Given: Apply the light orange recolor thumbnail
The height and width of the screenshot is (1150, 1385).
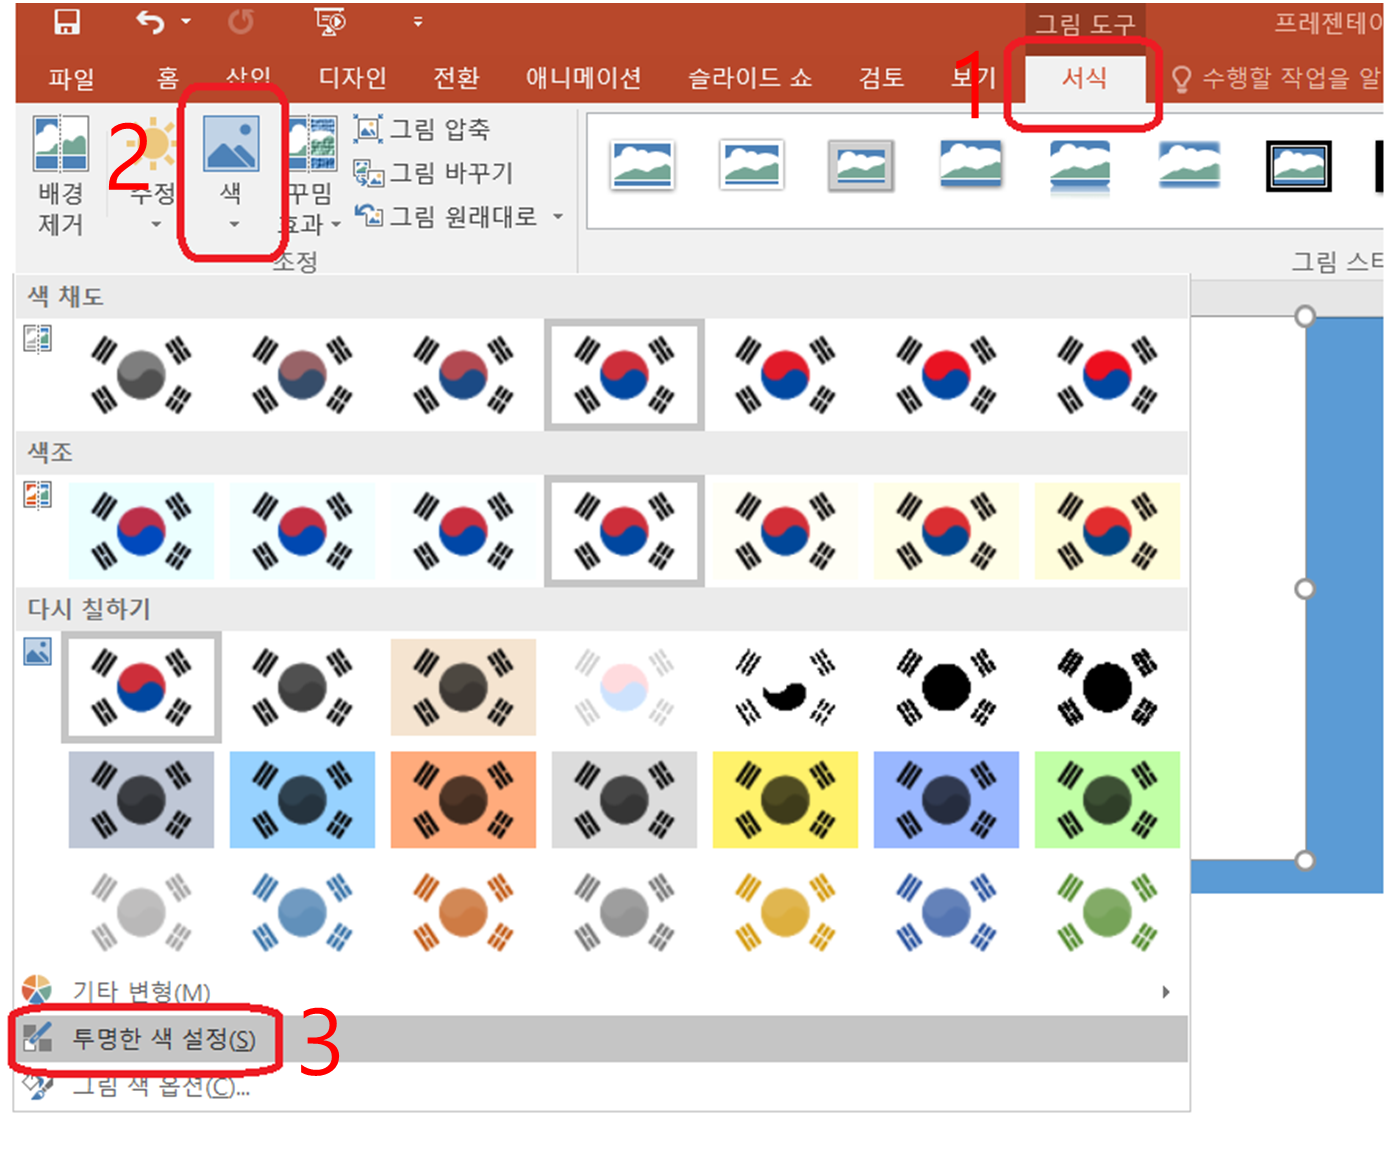Looking at the screenshot, I should tap(463, 912).
